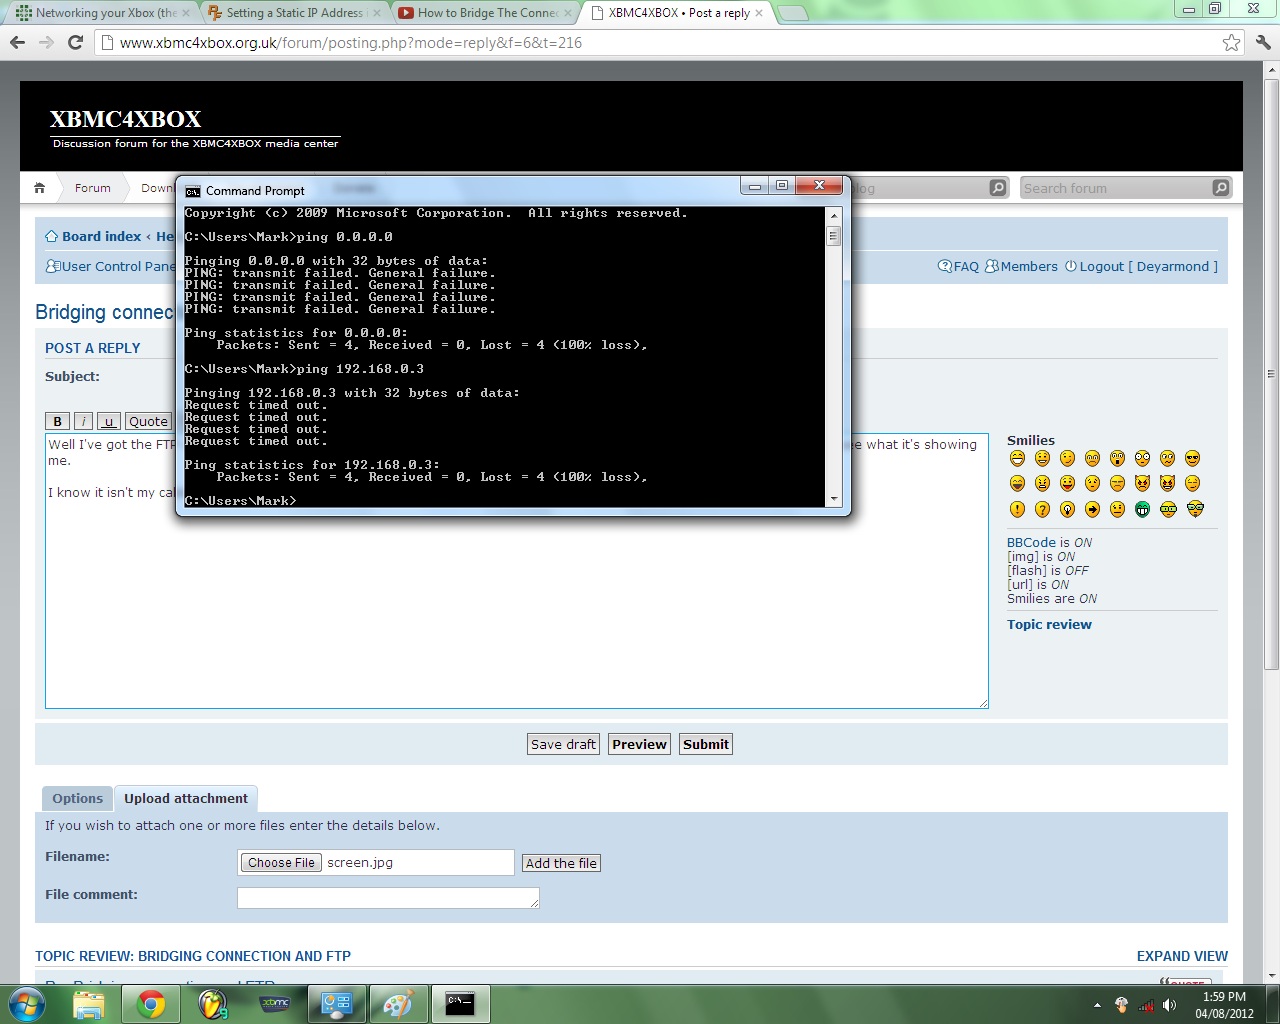Preview the reply post
1280x1024 pixels.
pyautogui.click(x=639, y=744)
